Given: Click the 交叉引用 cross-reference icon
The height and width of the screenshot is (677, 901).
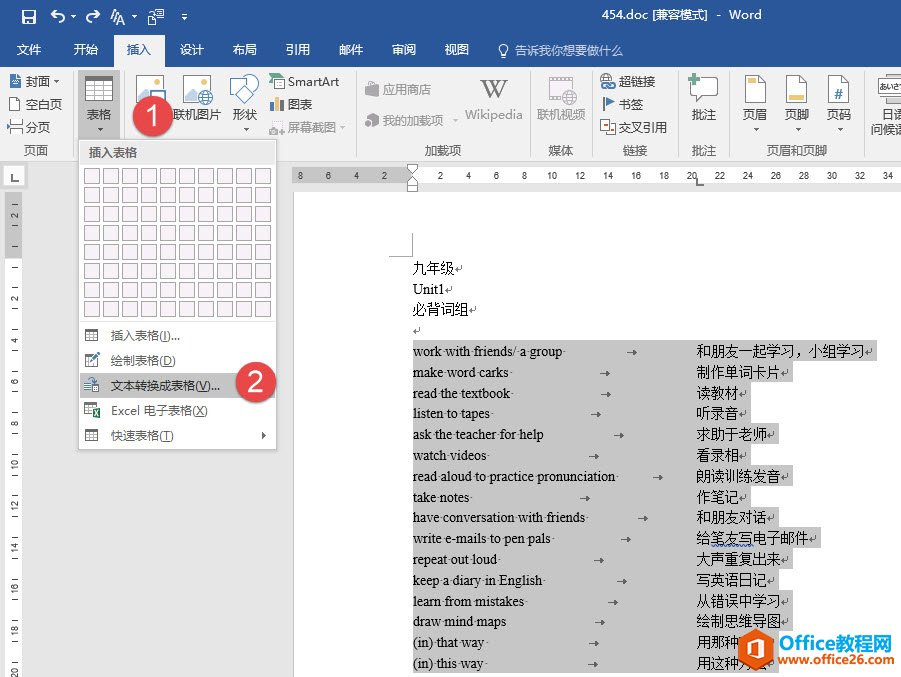Looking at the screenshot, I should click(x=633, y=127).
